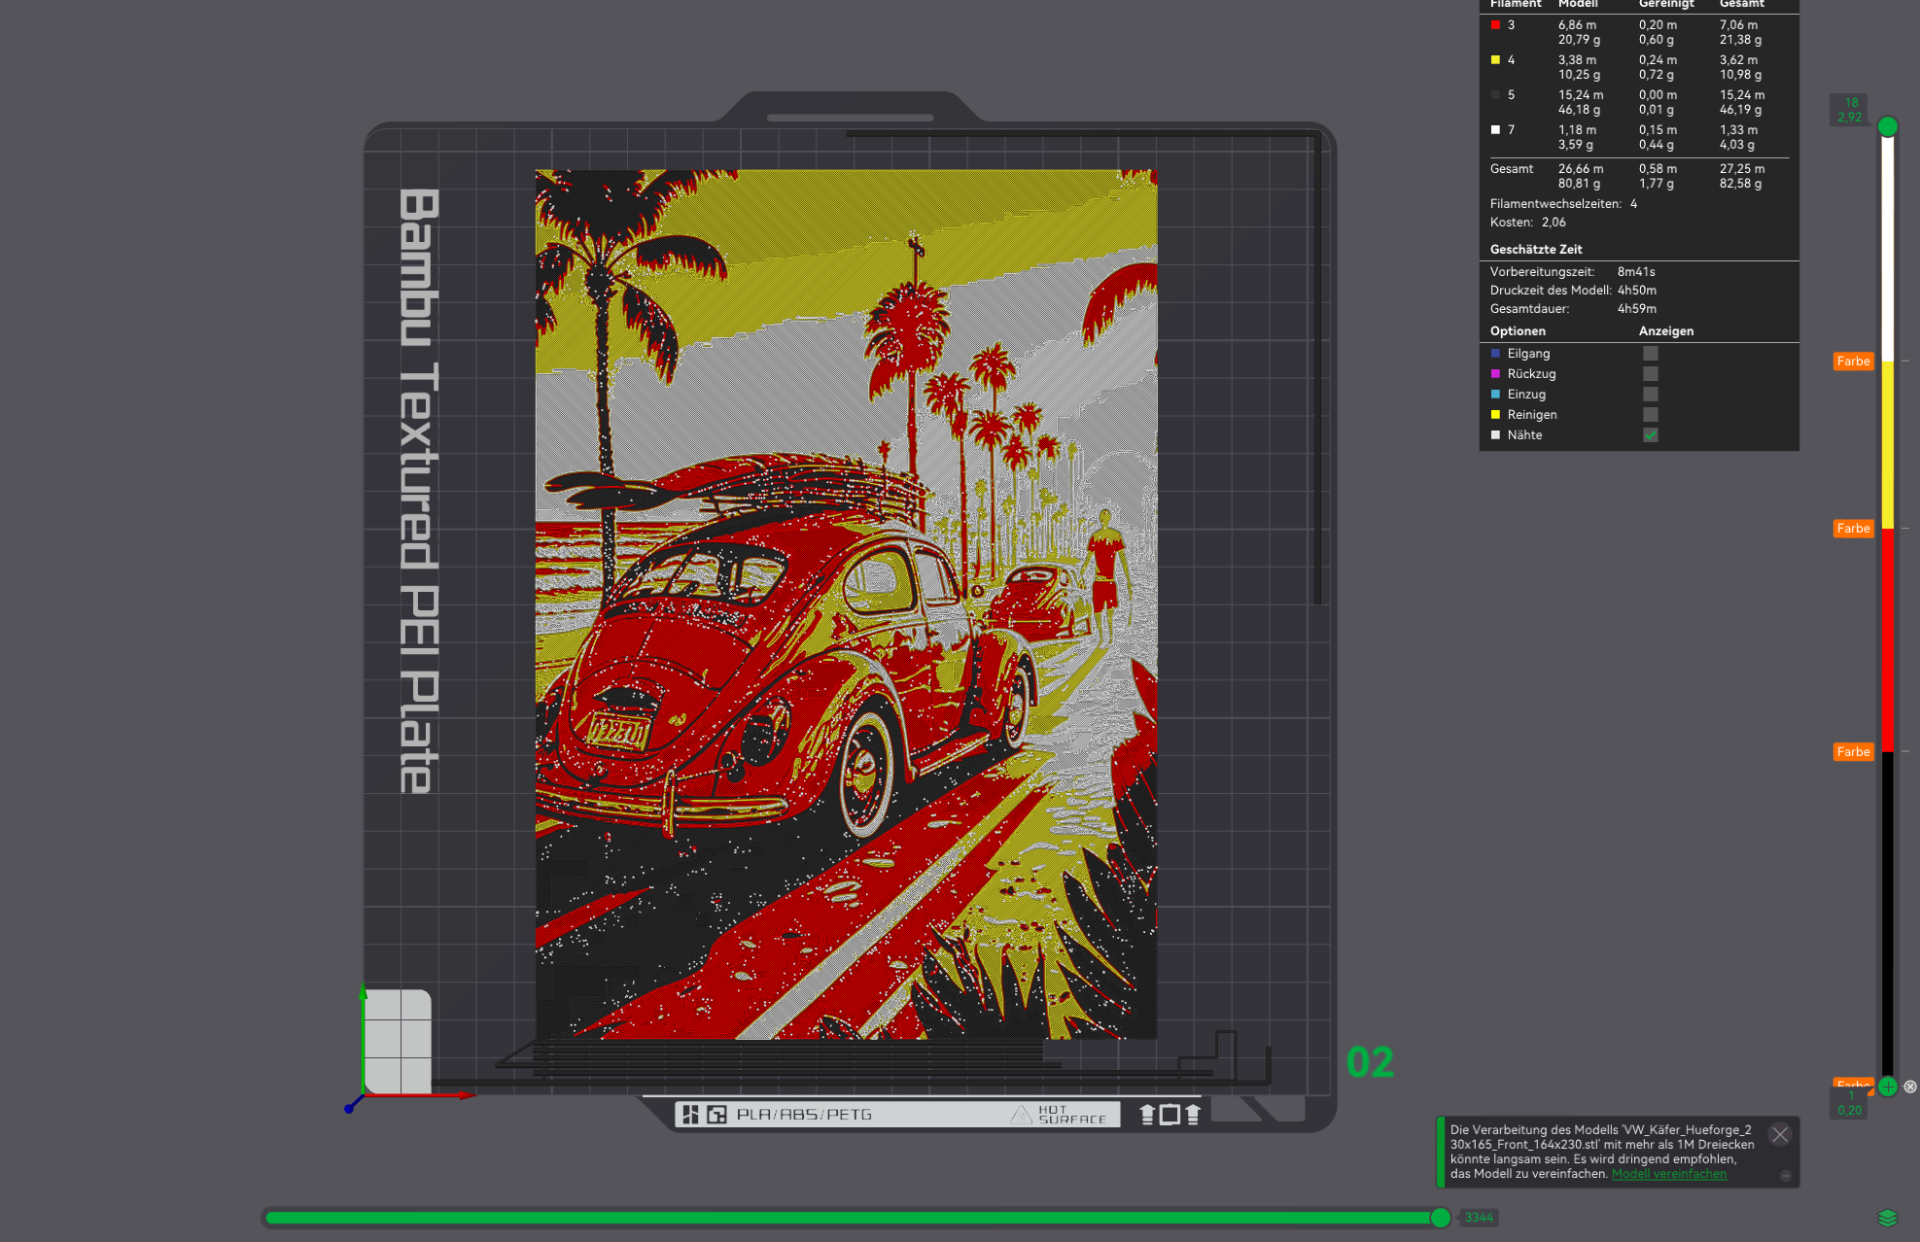
Task: Click the filament 7 white color square
Action: coord(1495,130)
